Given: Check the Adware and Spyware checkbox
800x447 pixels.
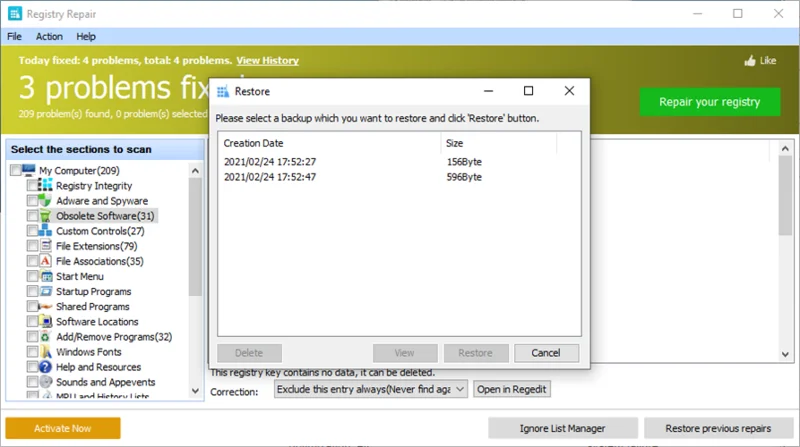Looking at the screenshot, I should coord(32,201).
